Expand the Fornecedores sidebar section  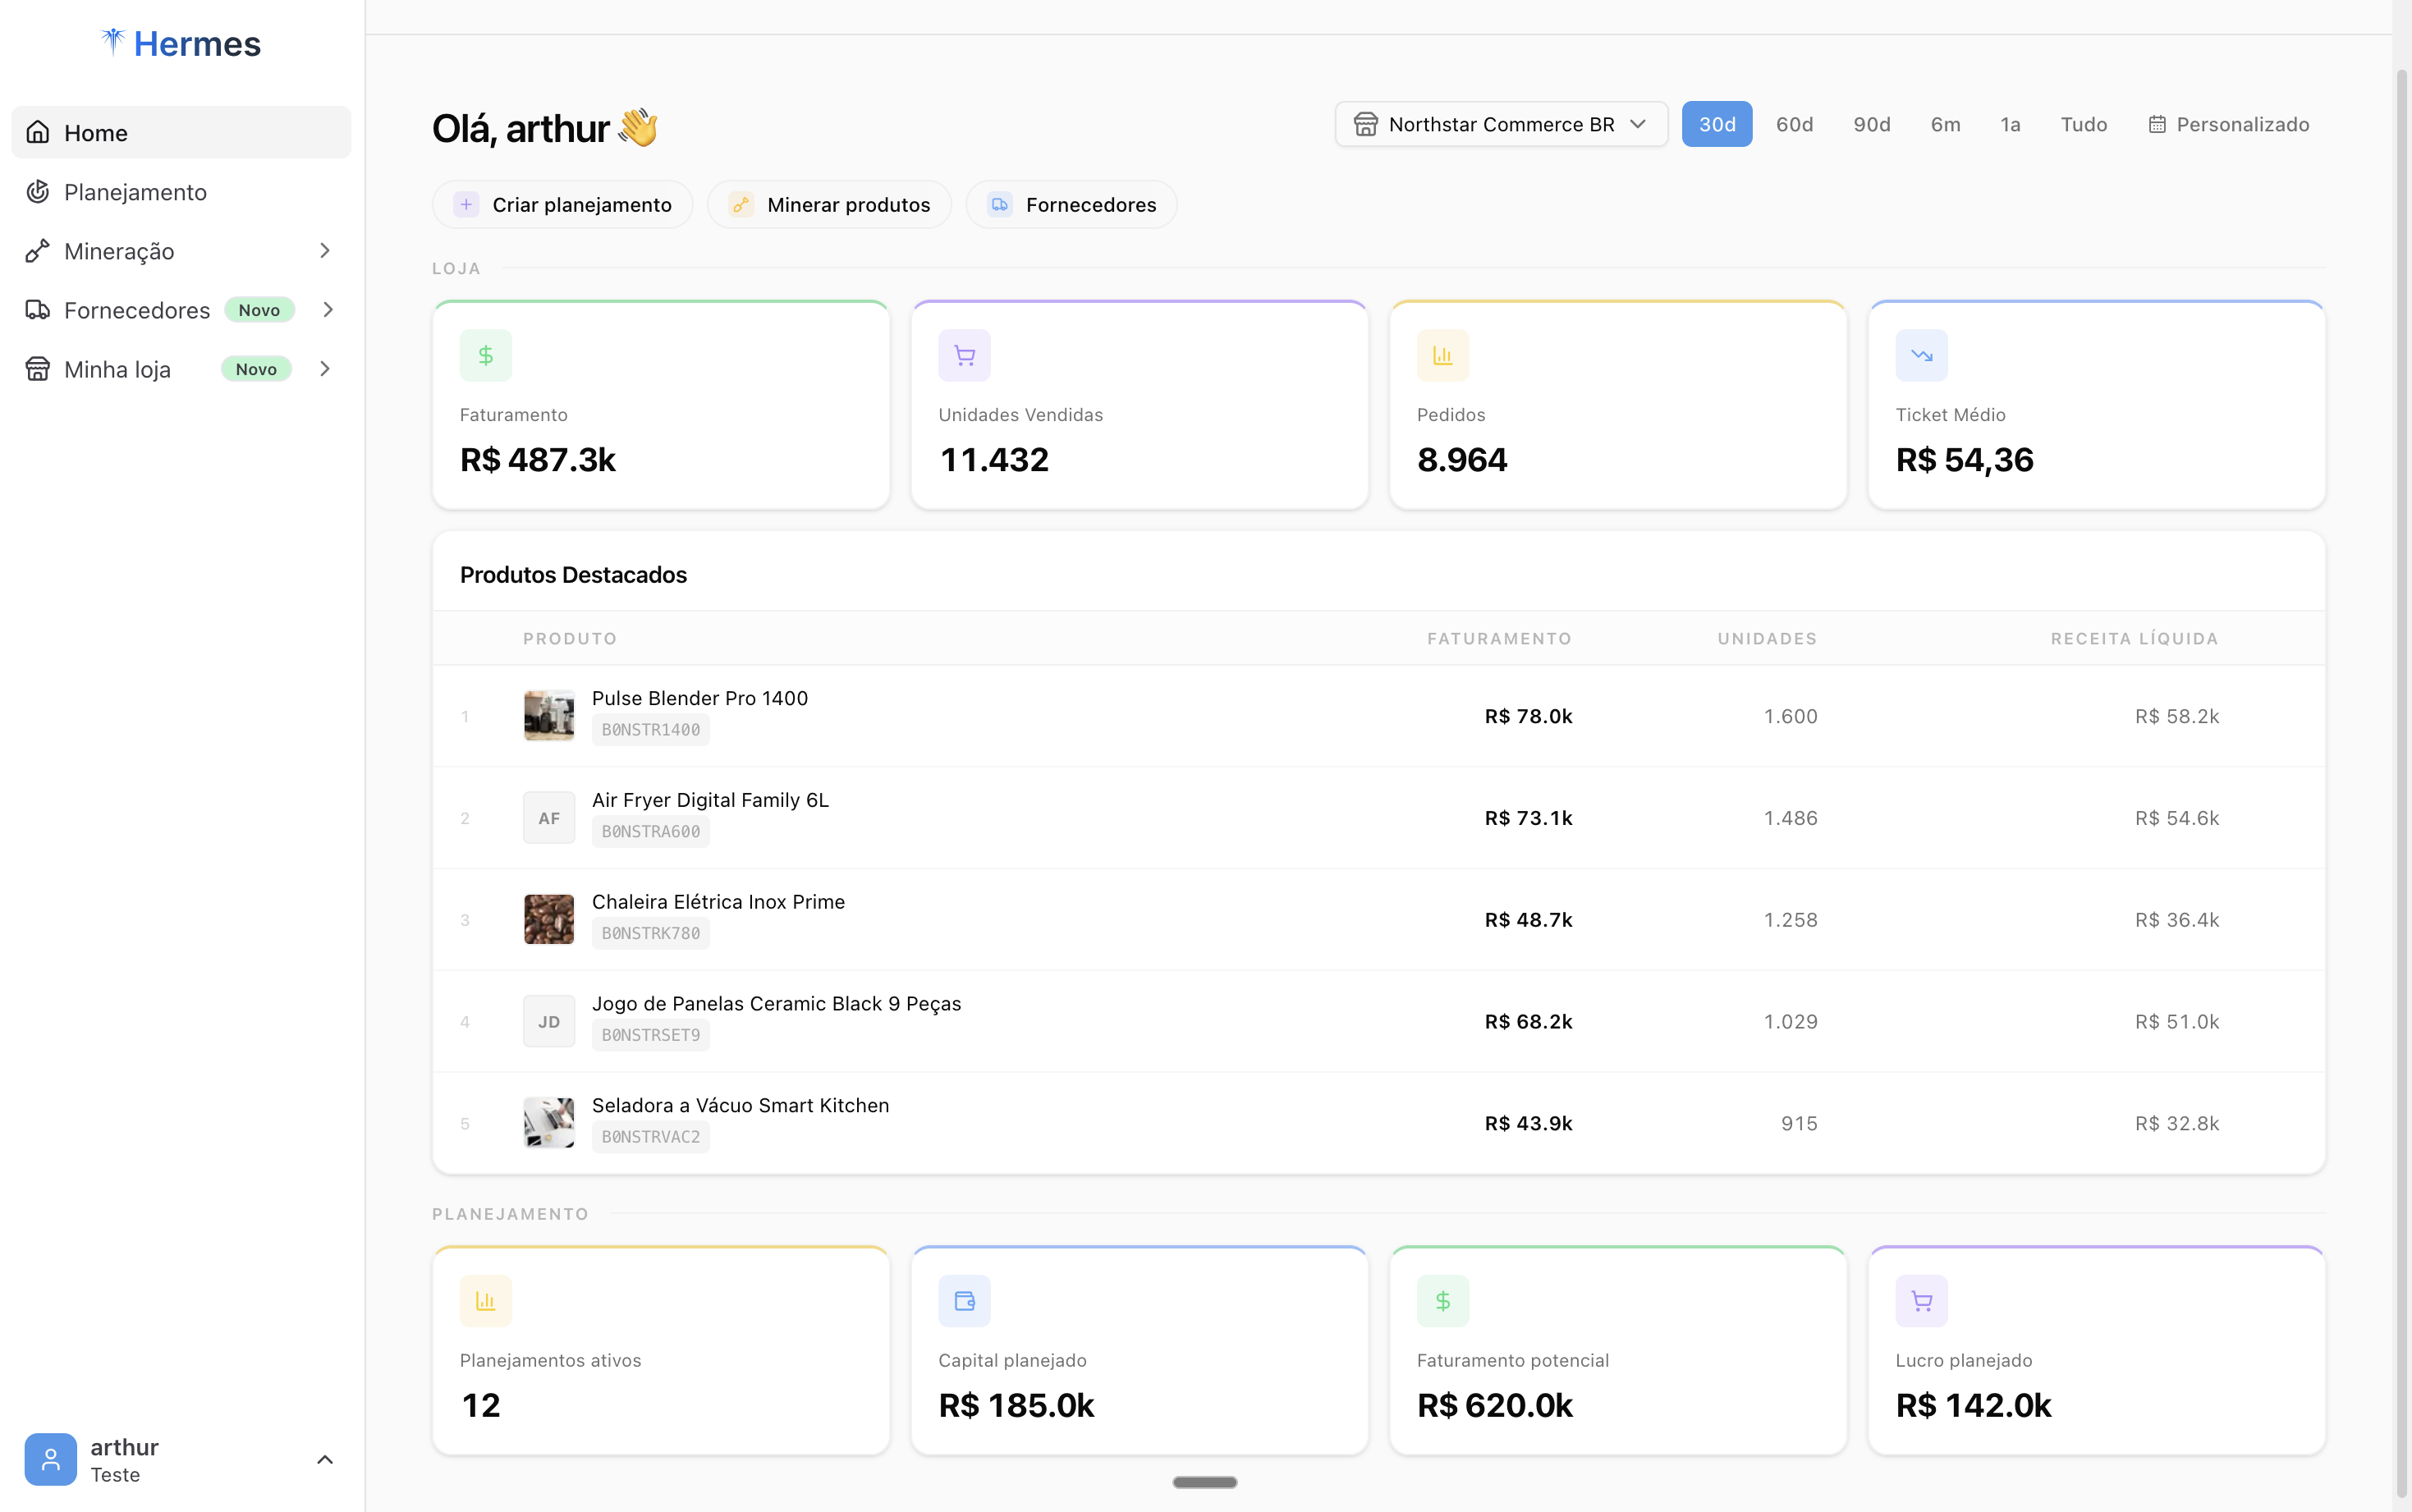point(328,310)
